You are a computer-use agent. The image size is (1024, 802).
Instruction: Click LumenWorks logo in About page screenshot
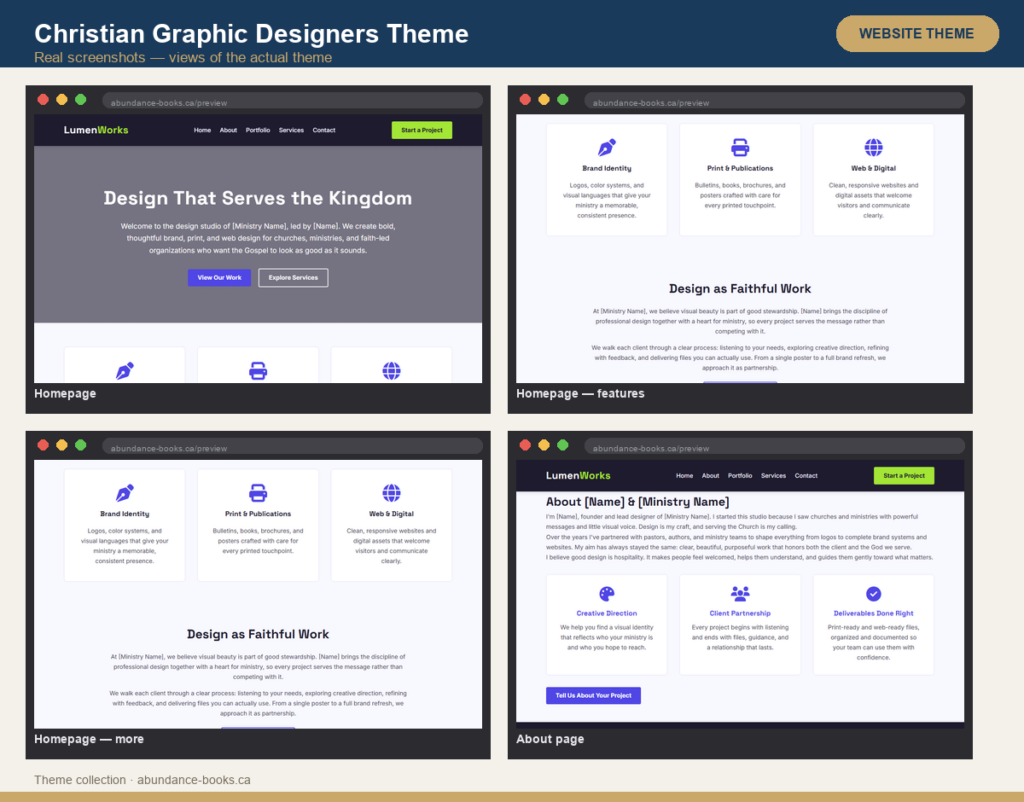578,475
